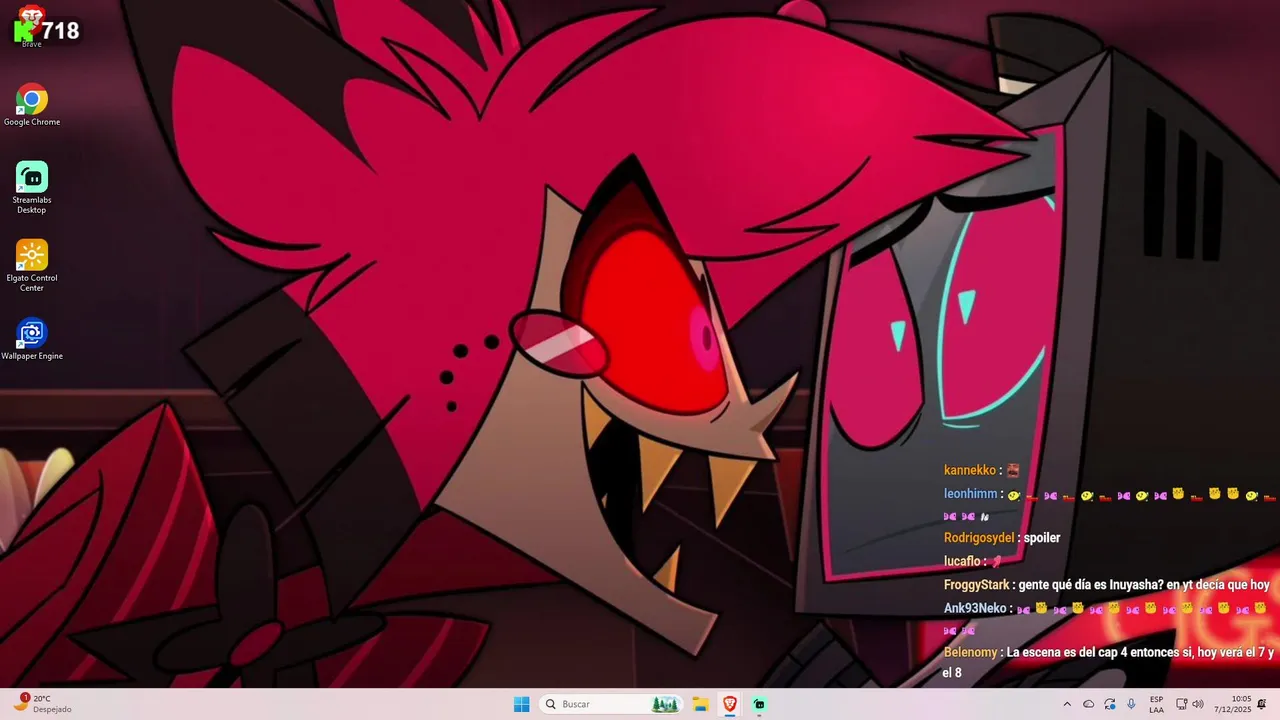Open the Wallpaper Engine desktop shortcut
This screenshot has width=1280, height=720.
point(32,339)
